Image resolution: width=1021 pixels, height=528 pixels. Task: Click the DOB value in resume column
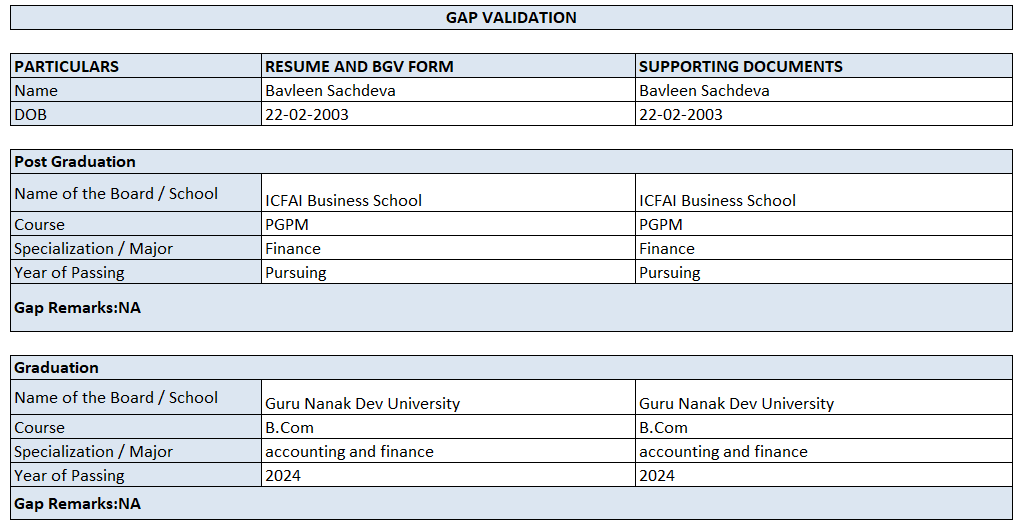coord(306,114)
